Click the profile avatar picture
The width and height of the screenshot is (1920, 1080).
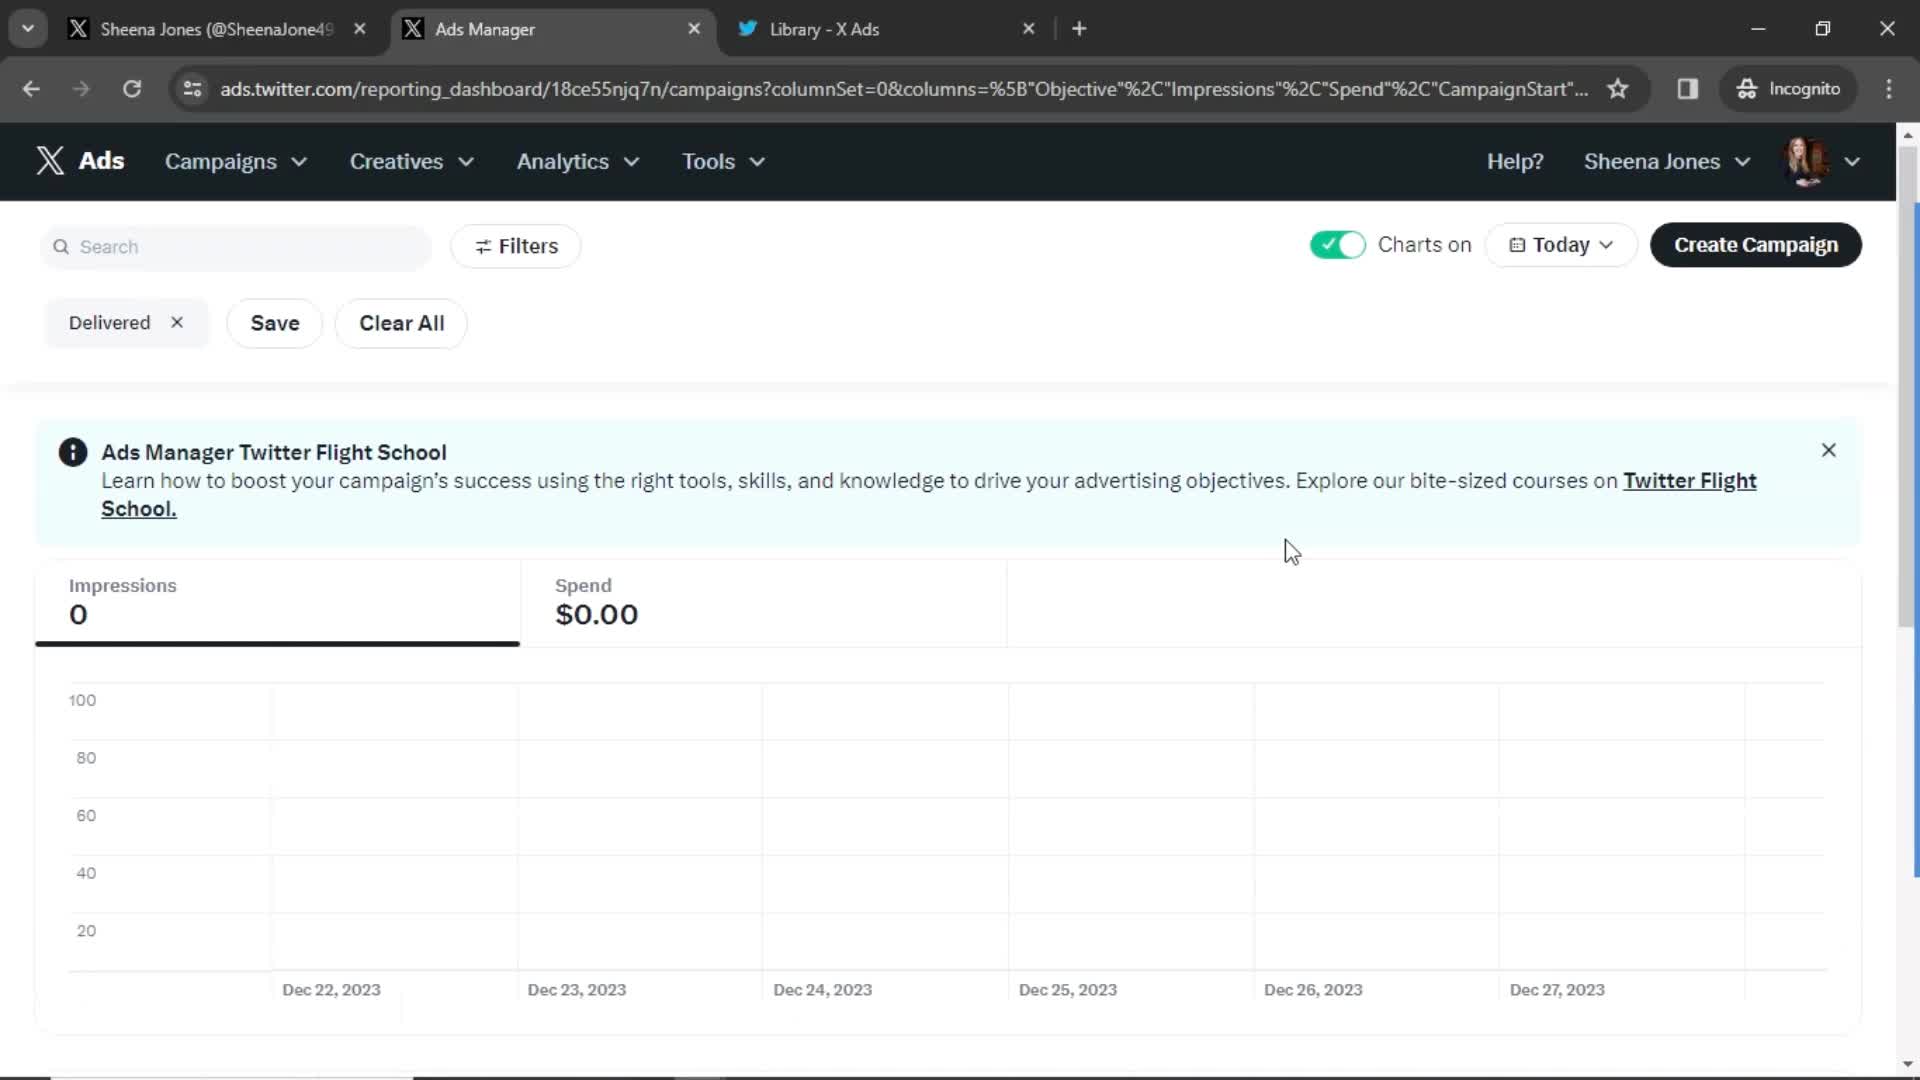tap(1806, 162)
